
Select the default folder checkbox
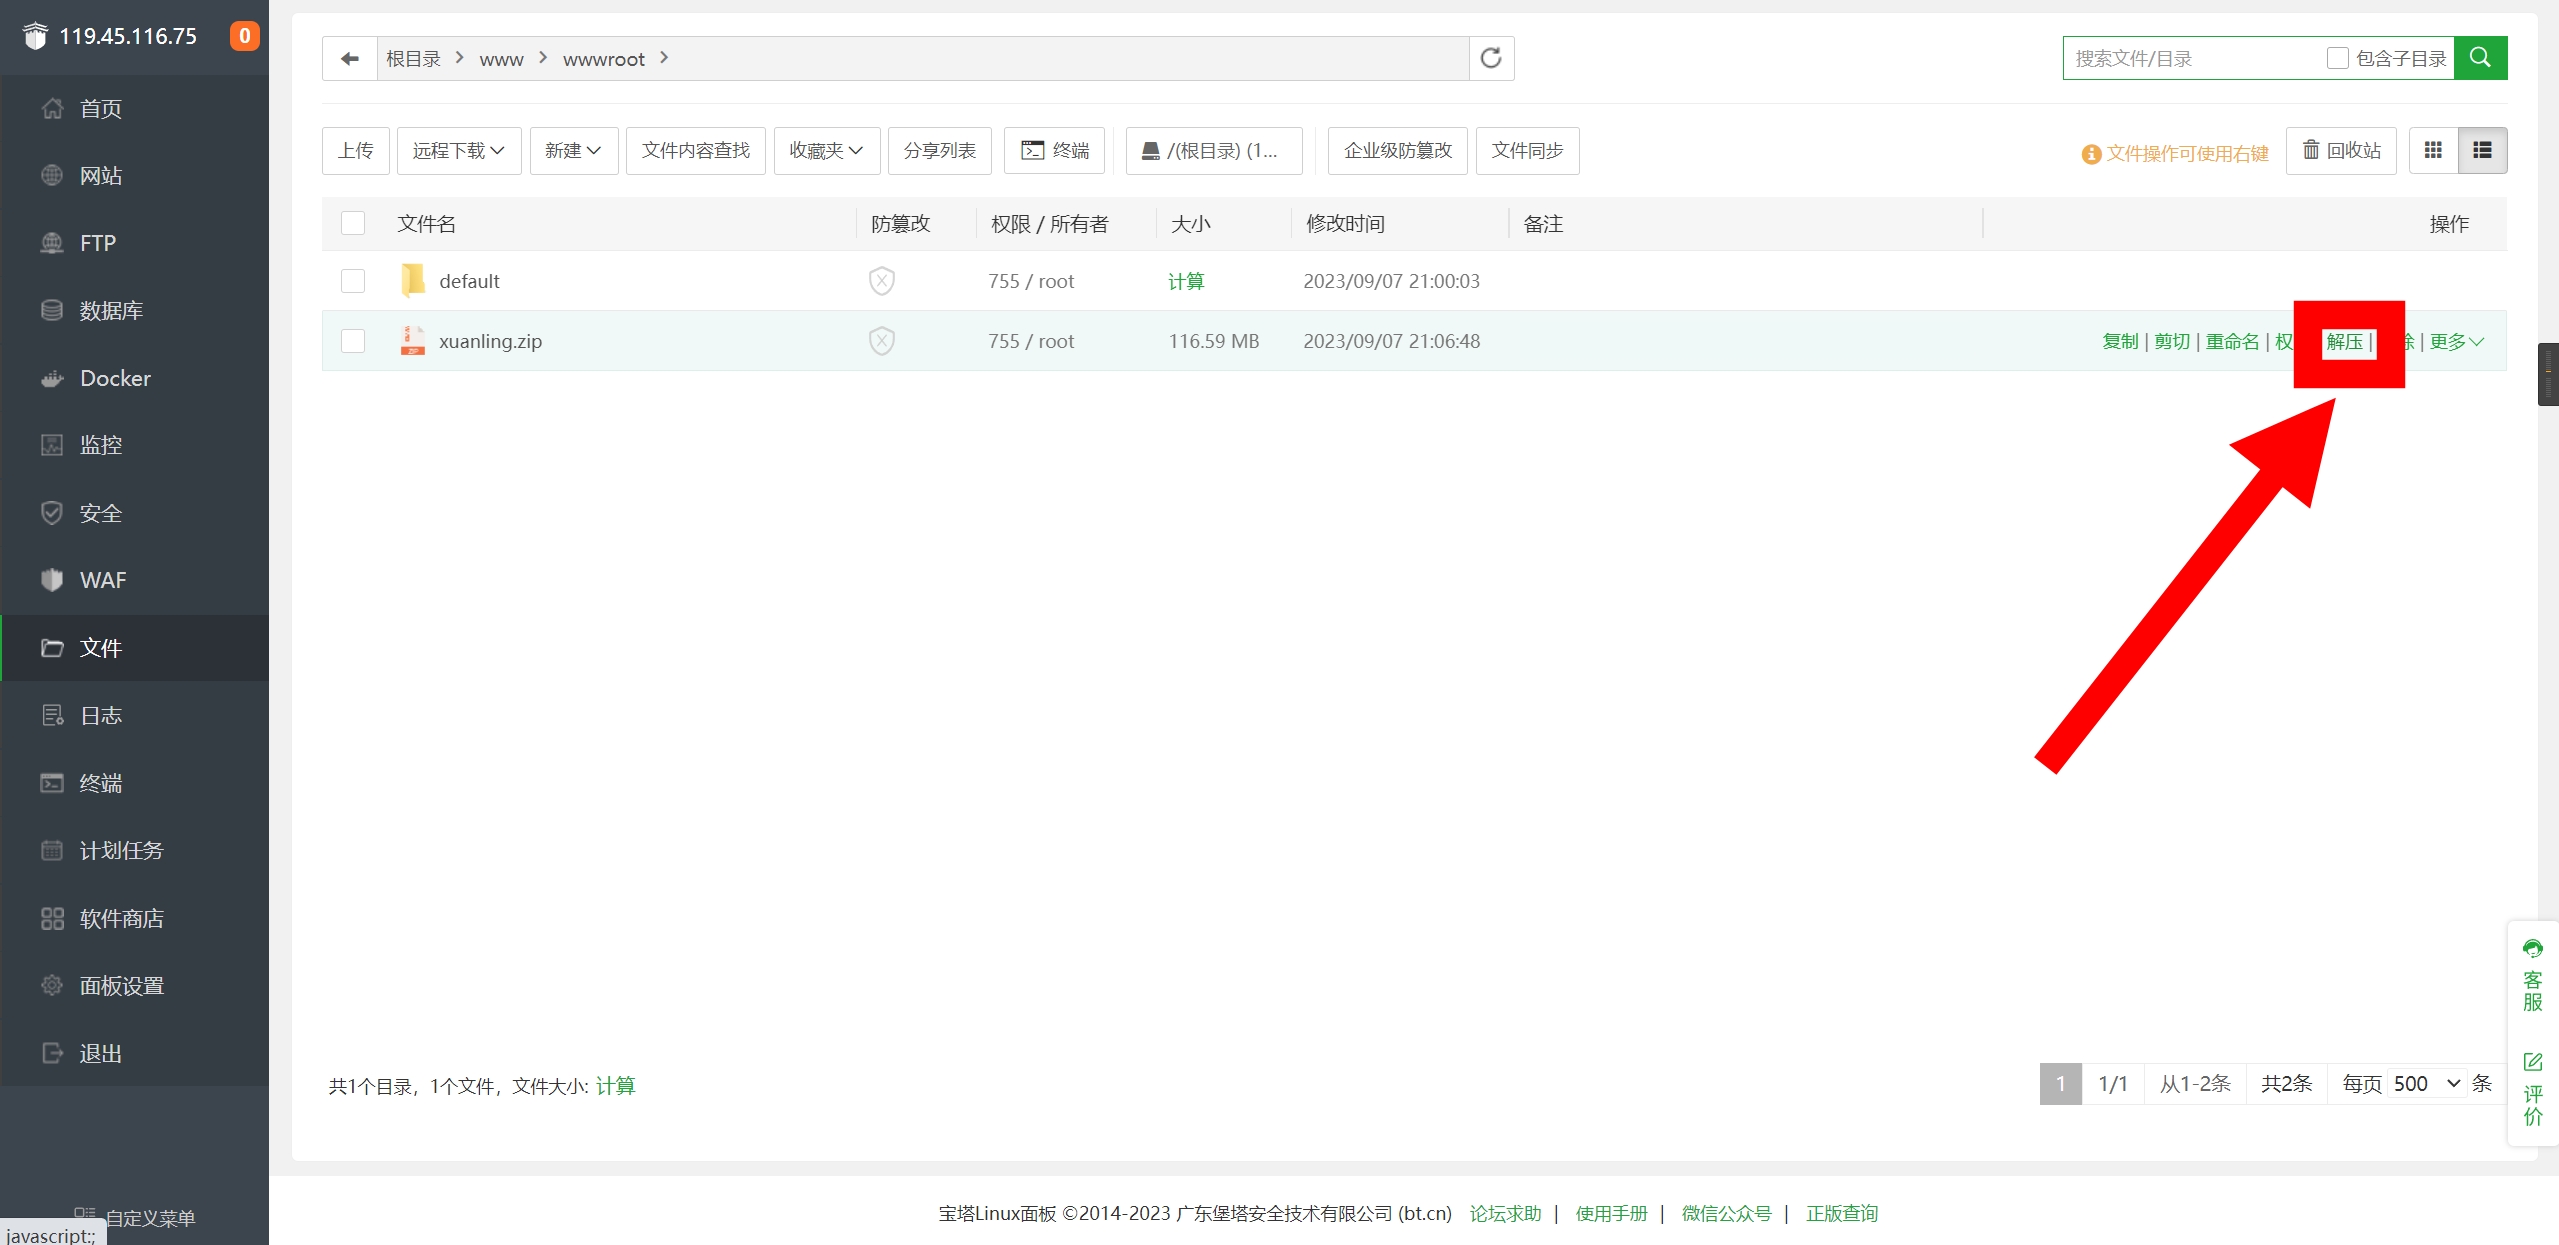[x=353, y=281]
